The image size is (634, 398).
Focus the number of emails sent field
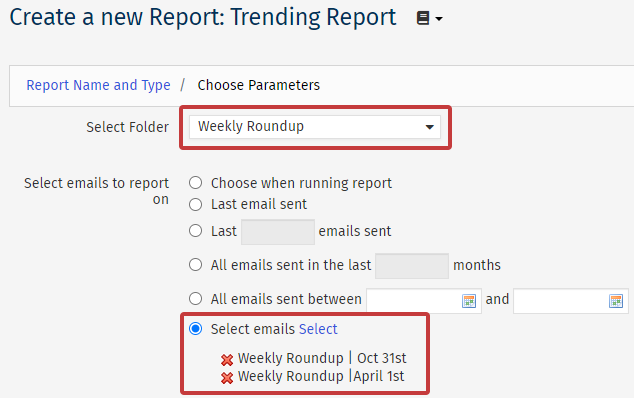point(278,232)
